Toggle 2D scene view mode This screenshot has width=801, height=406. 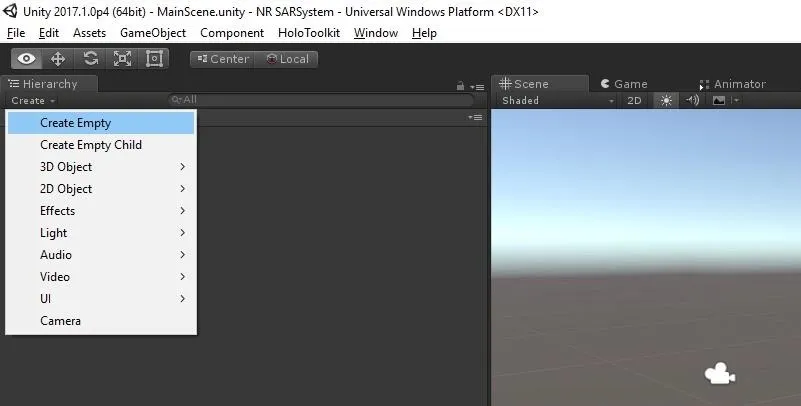(634, 101)
